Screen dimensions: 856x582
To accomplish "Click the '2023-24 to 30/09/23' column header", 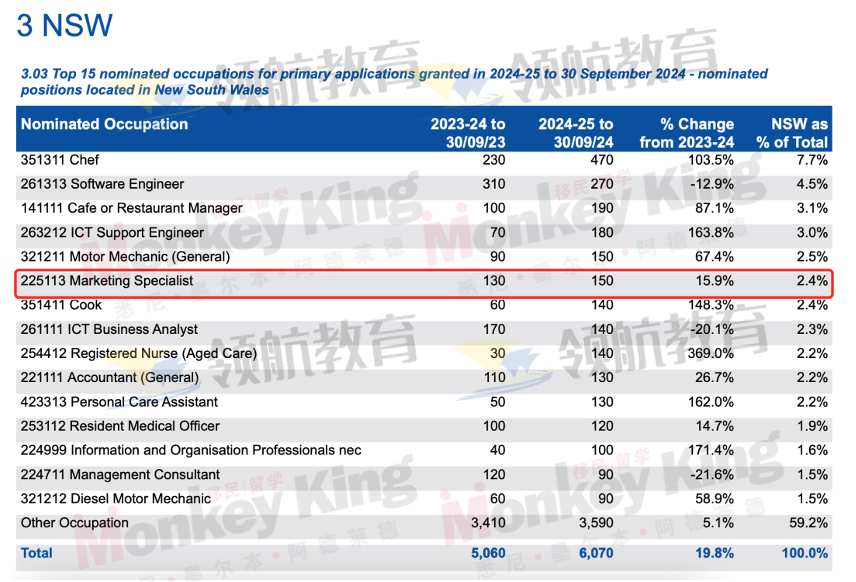I will [467, 133].
